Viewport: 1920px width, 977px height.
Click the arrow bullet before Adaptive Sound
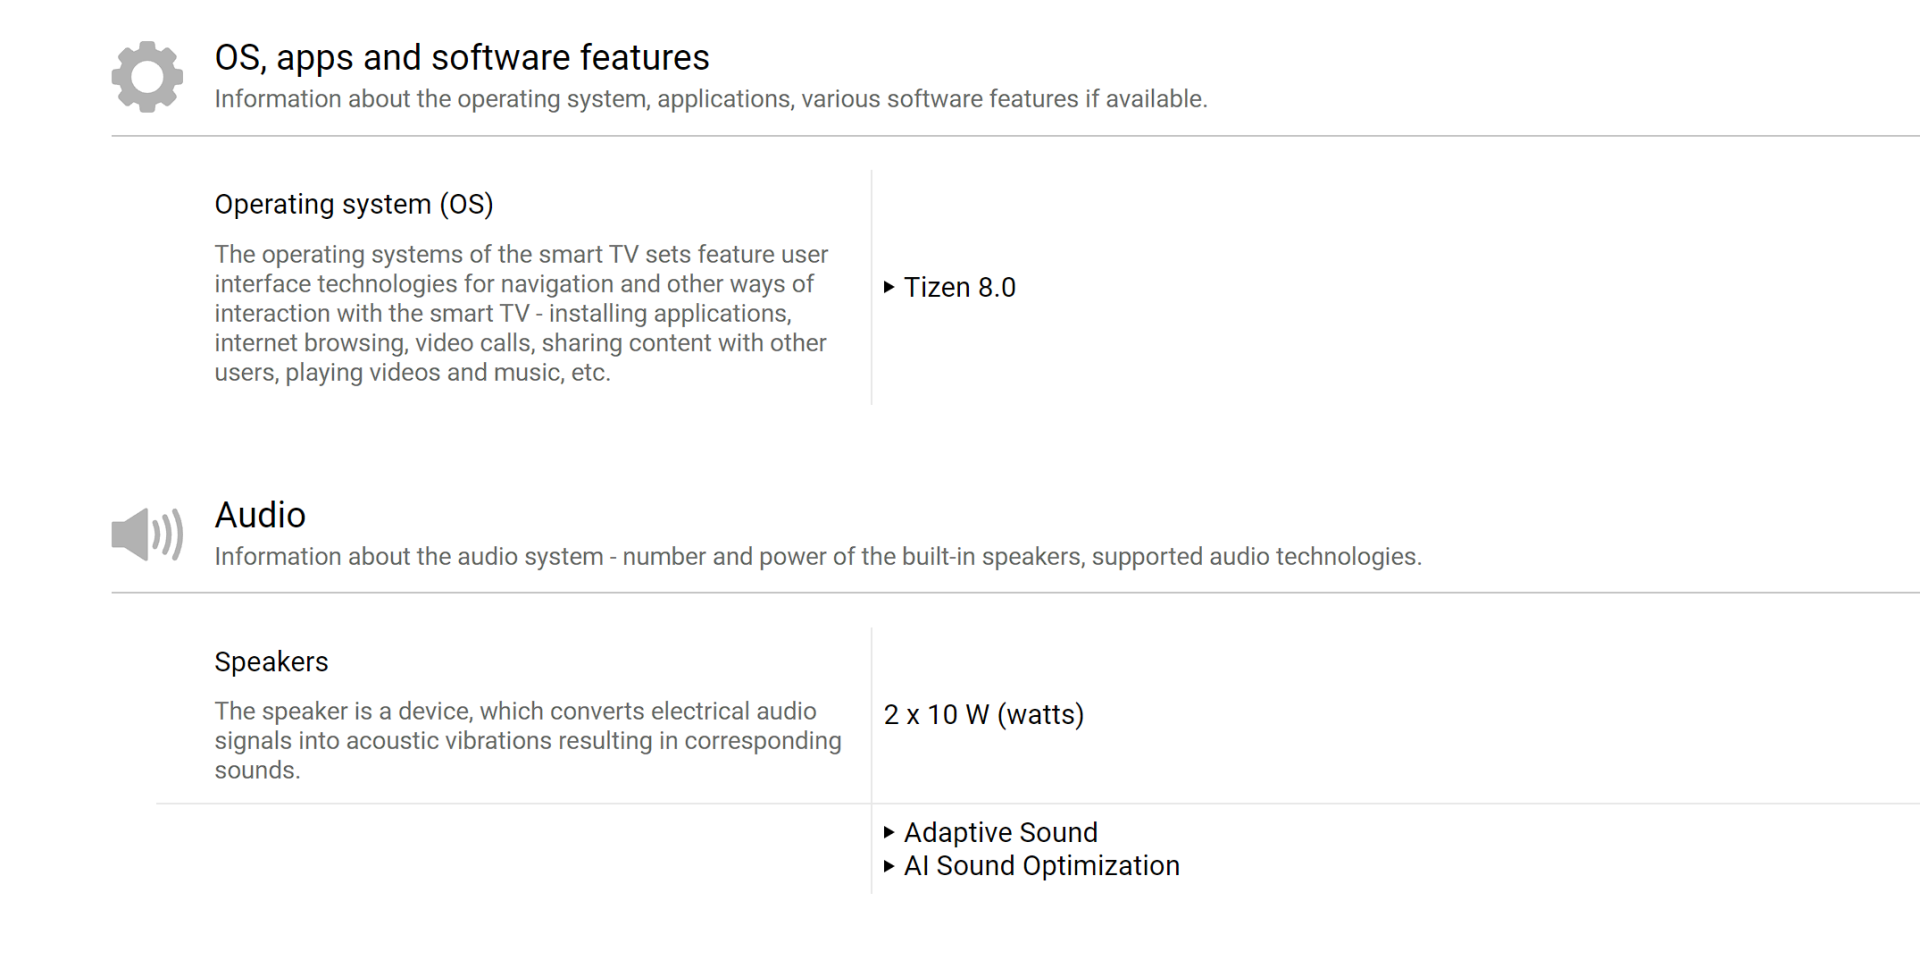coord(889,832)
